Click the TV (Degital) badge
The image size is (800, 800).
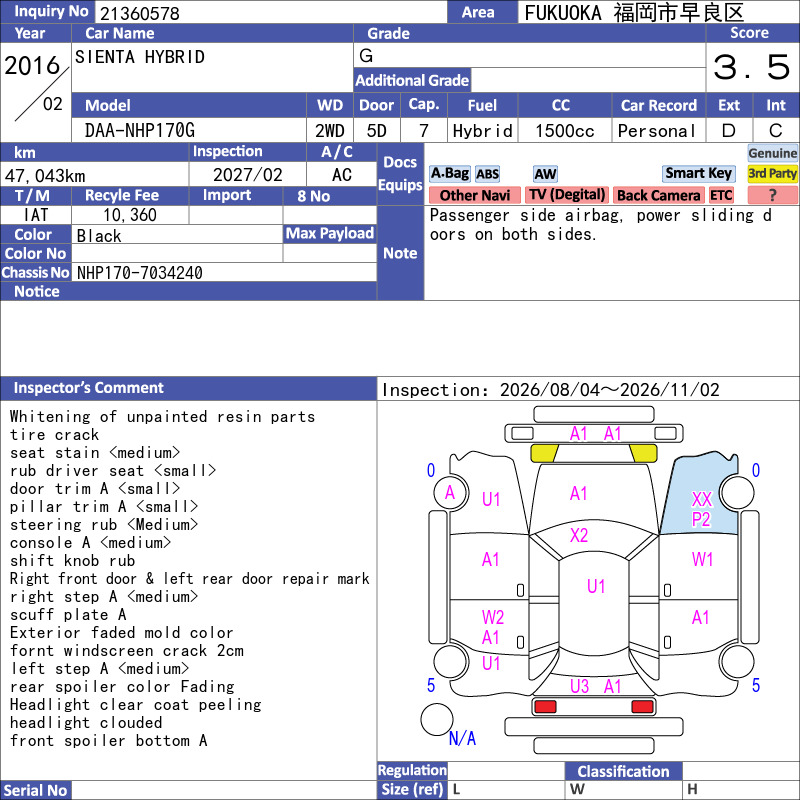coord(567,195)
